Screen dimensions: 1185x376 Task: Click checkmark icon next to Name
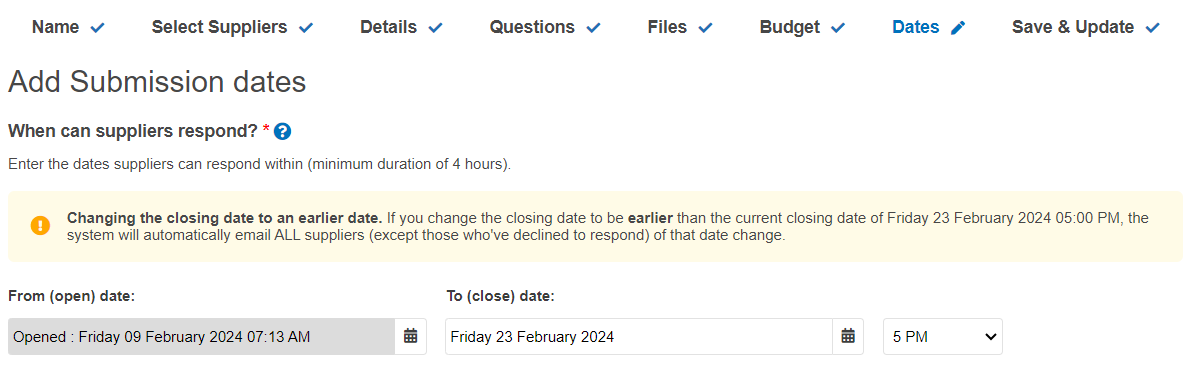click(x=97, y=28)
